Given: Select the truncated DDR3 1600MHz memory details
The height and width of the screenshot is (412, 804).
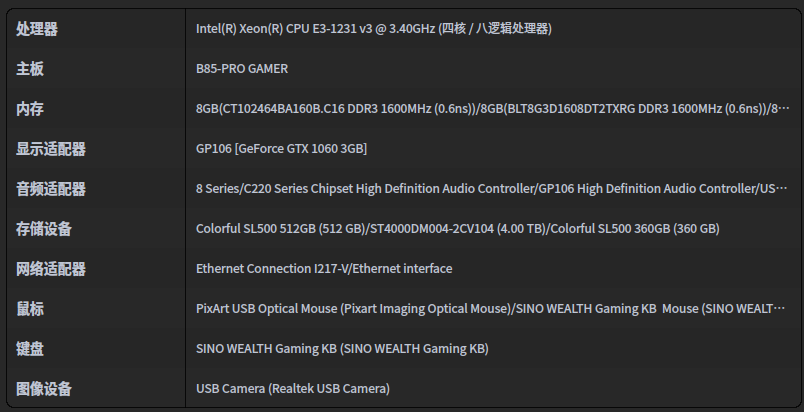Looking at the screenshot, I should click(x=492, y=109).
